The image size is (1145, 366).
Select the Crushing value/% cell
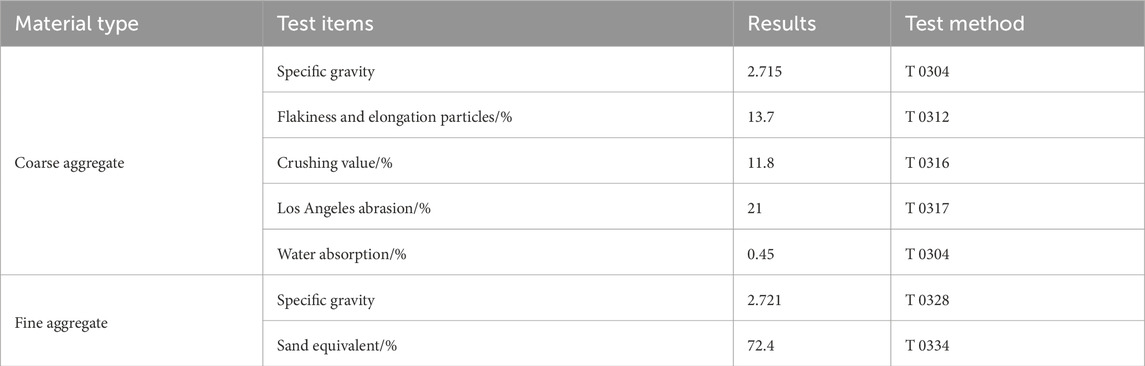tap(498, 162)
